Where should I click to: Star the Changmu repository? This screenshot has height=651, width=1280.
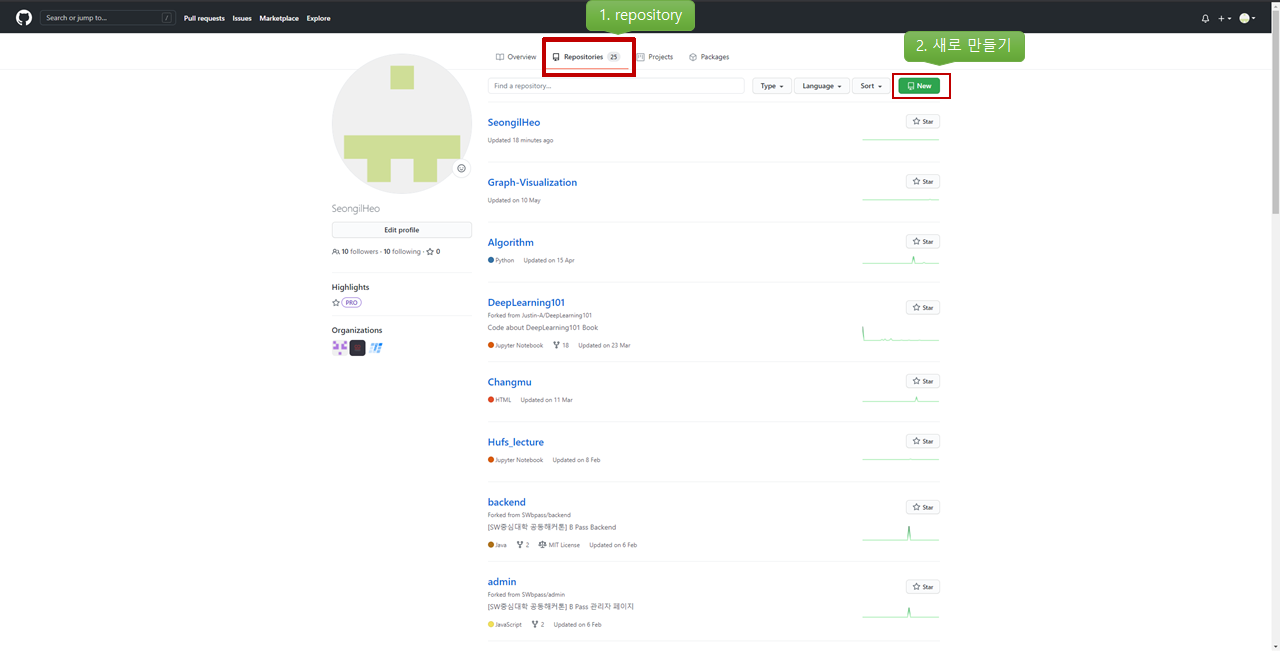923,381
